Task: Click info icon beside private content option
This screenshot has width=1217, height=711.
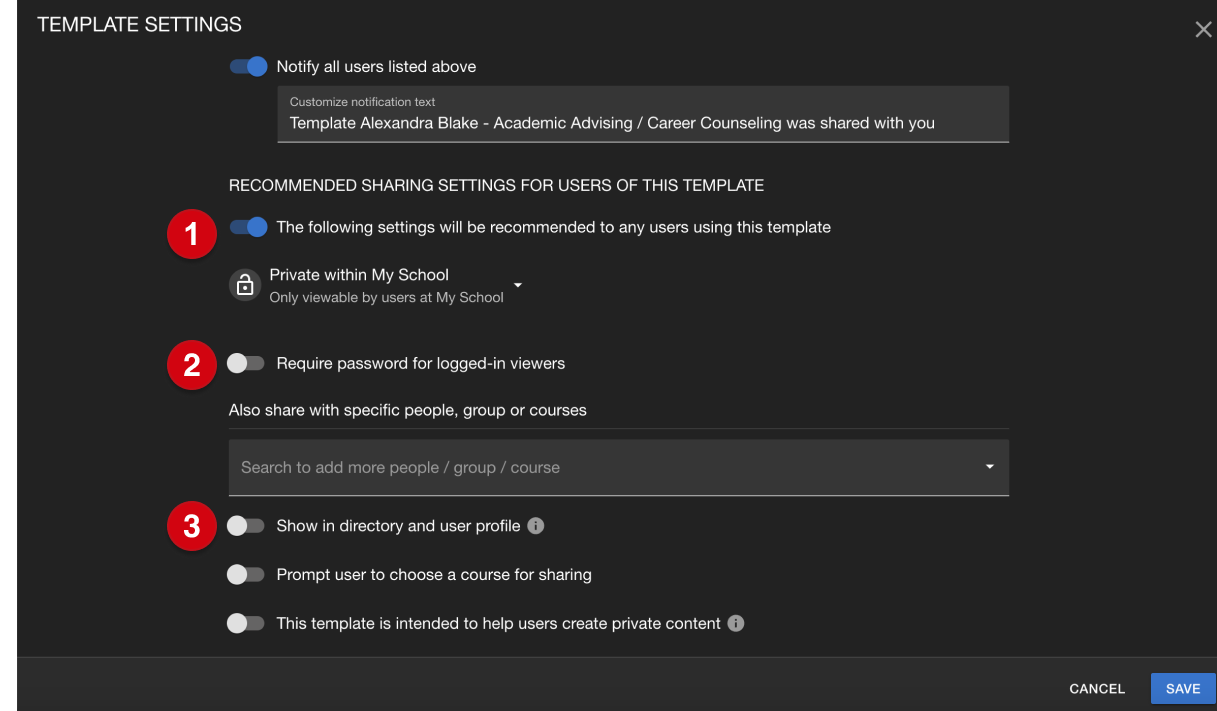Action: click(x=736, y=623)
